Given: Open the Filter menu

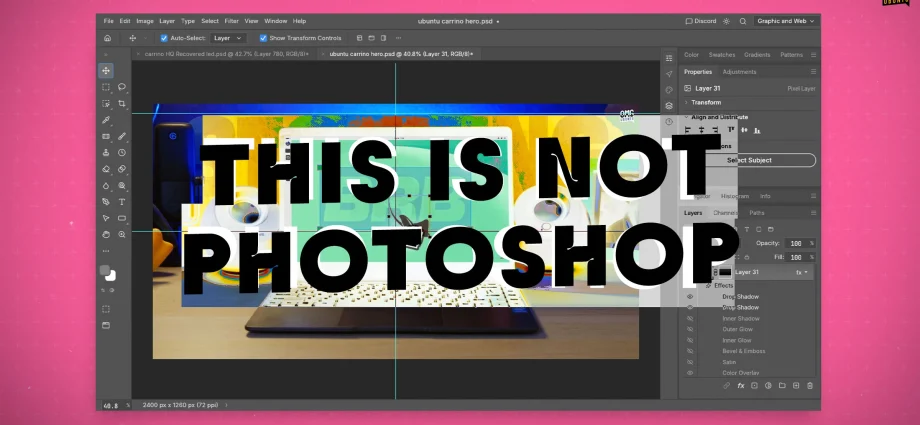Looking at the screenshot, I should point(232,21).
